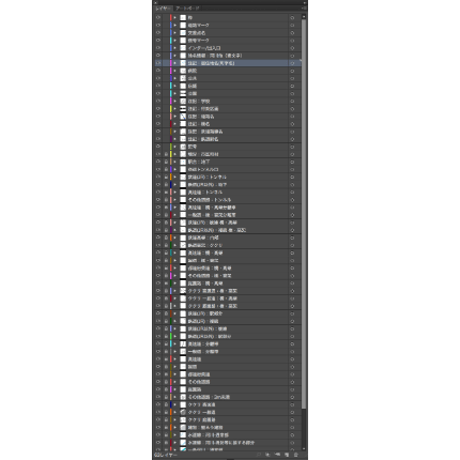The height and width of the screenshot is (460, 460).
Task: Click target circle of 水涯線：河川通常部 layer
Action: click(x=292, y=435)
